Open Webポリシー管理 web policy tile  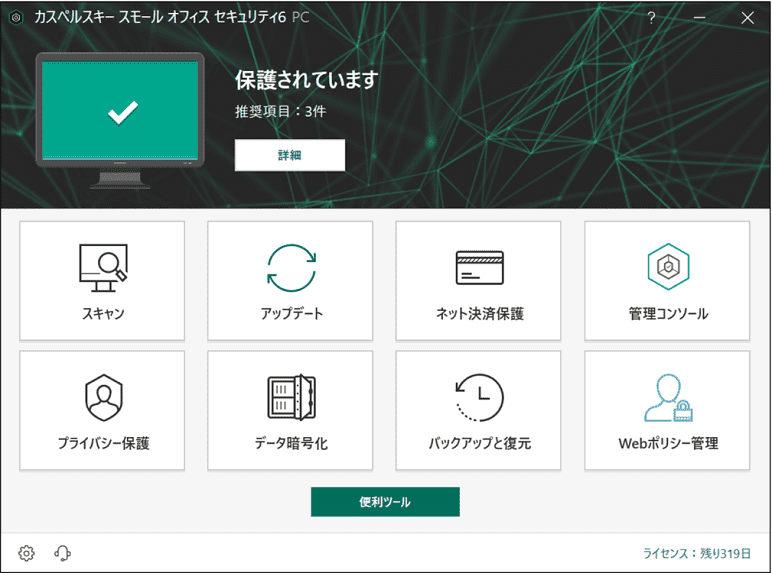[x=667, y=411]
